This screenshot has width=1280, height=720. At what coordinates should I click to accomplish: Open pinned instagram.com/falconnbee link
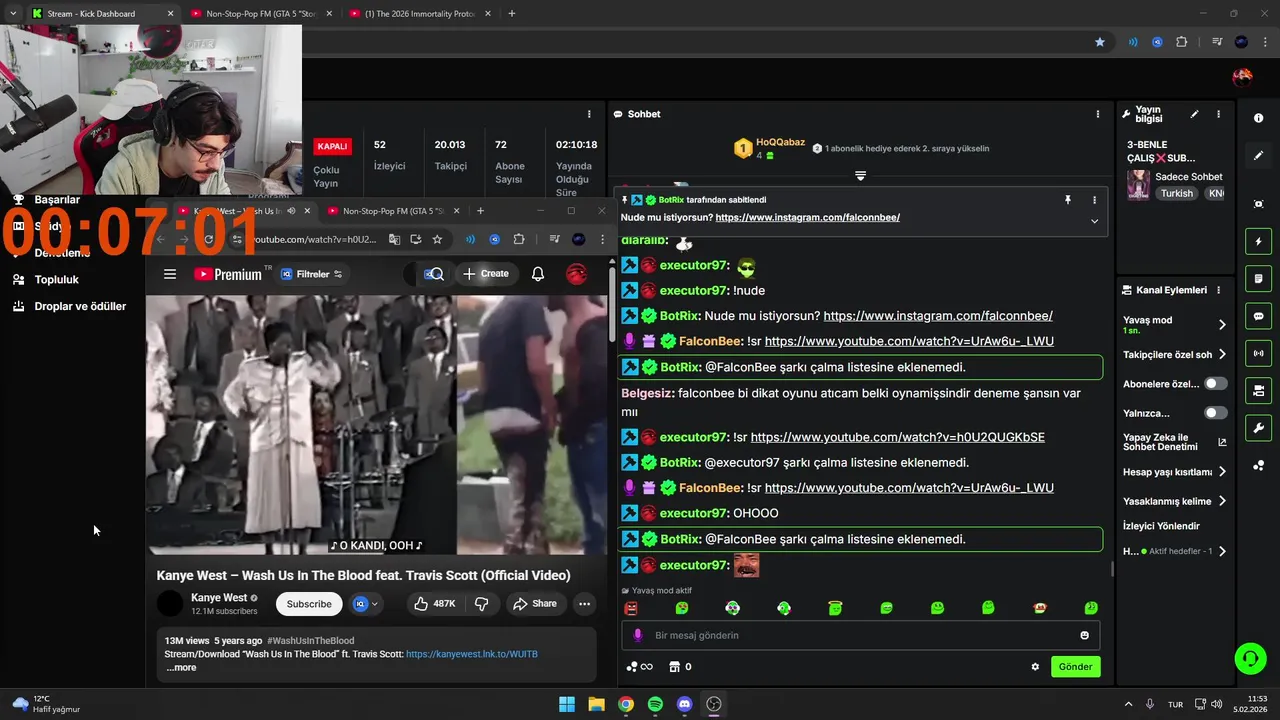click(807, 217)
